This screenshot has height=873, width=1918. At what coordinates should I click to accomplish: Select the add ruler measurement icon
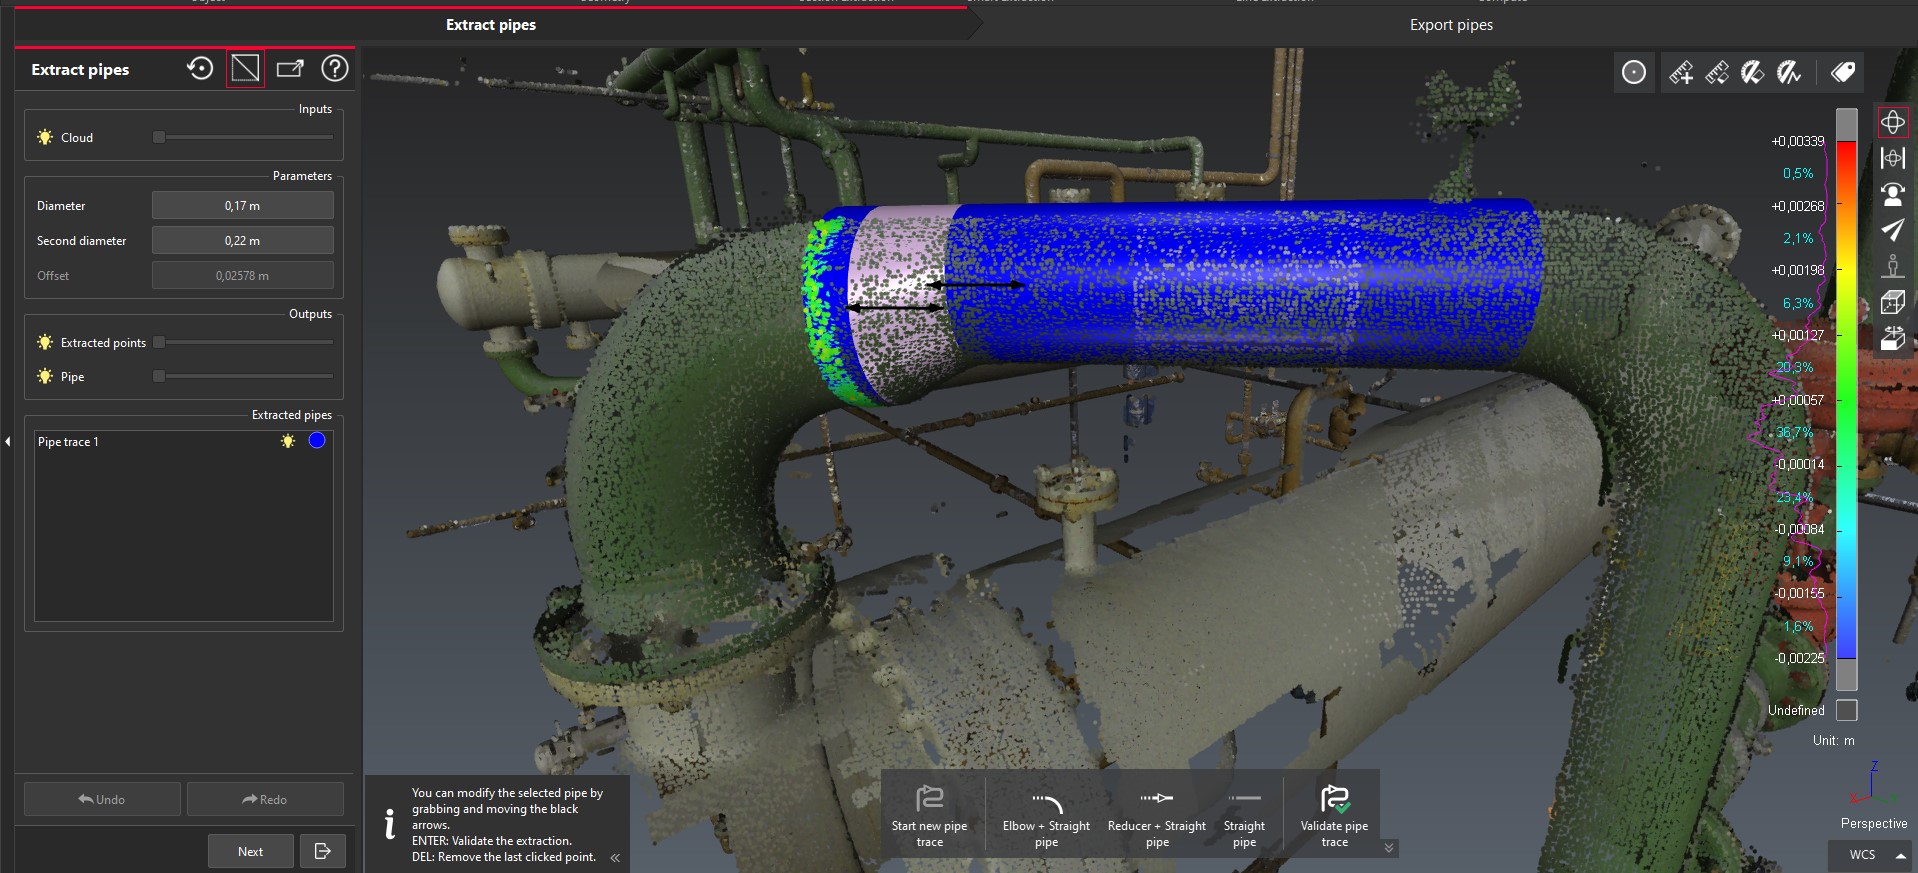[1681, 72]
